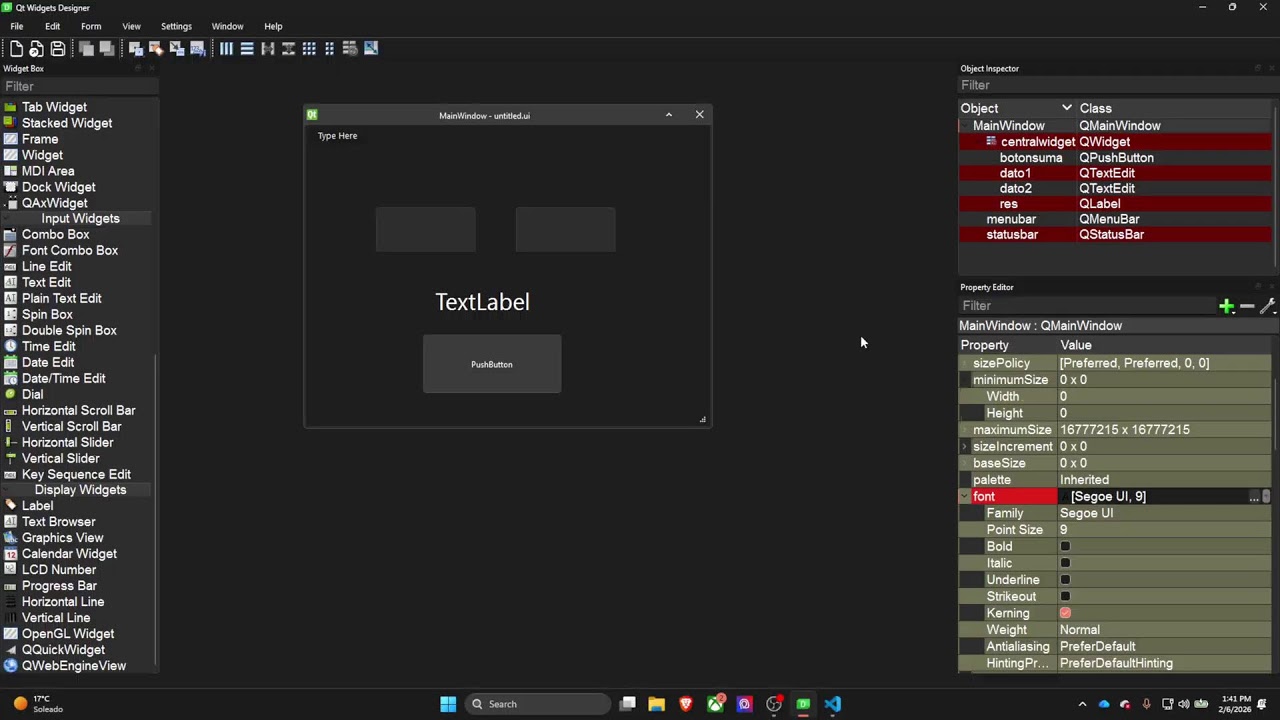Remove dynamic property with the minus icon
The image size is (1280, 720).
point(1247,306)
